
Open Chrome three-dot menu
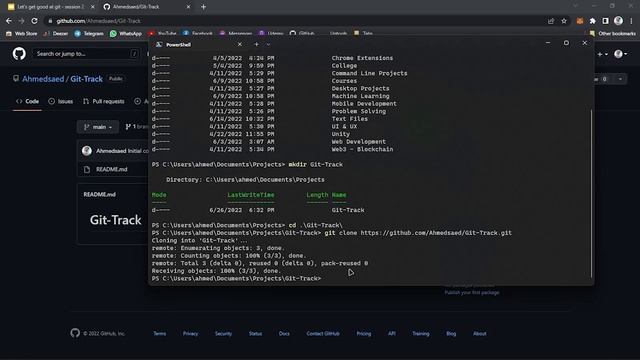pyautogui.click(x=631, y=21)
